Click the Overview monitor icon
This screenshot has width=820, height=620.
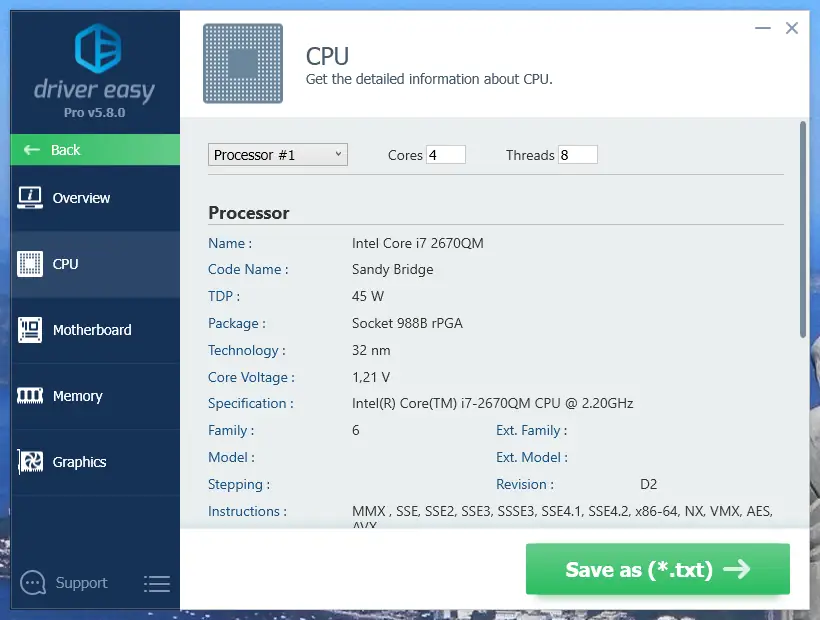coord(30,197)
